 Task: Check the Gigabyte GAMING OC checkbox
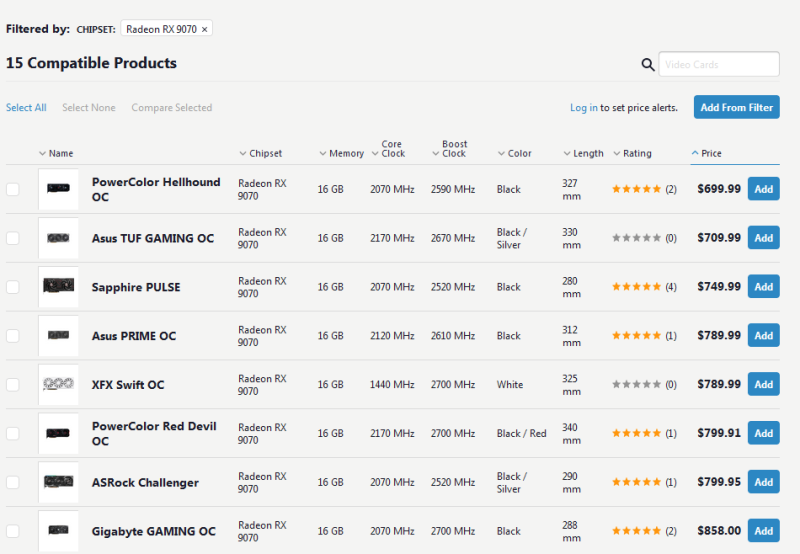[x=13, y=531]
